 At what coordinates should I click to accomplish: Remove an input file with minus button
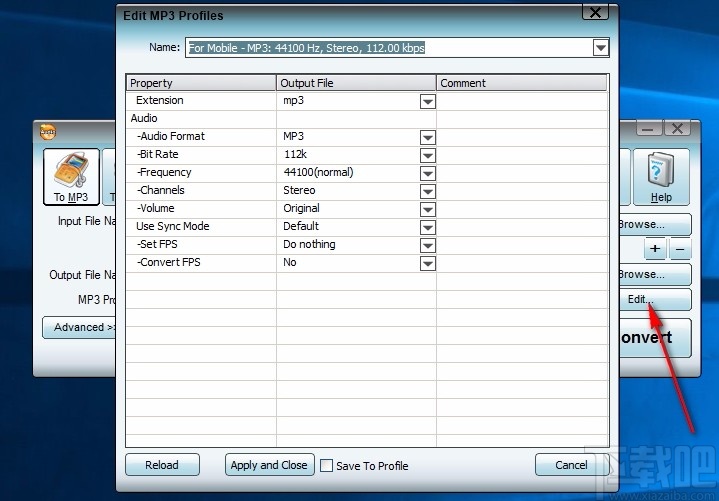pos(680,249)
